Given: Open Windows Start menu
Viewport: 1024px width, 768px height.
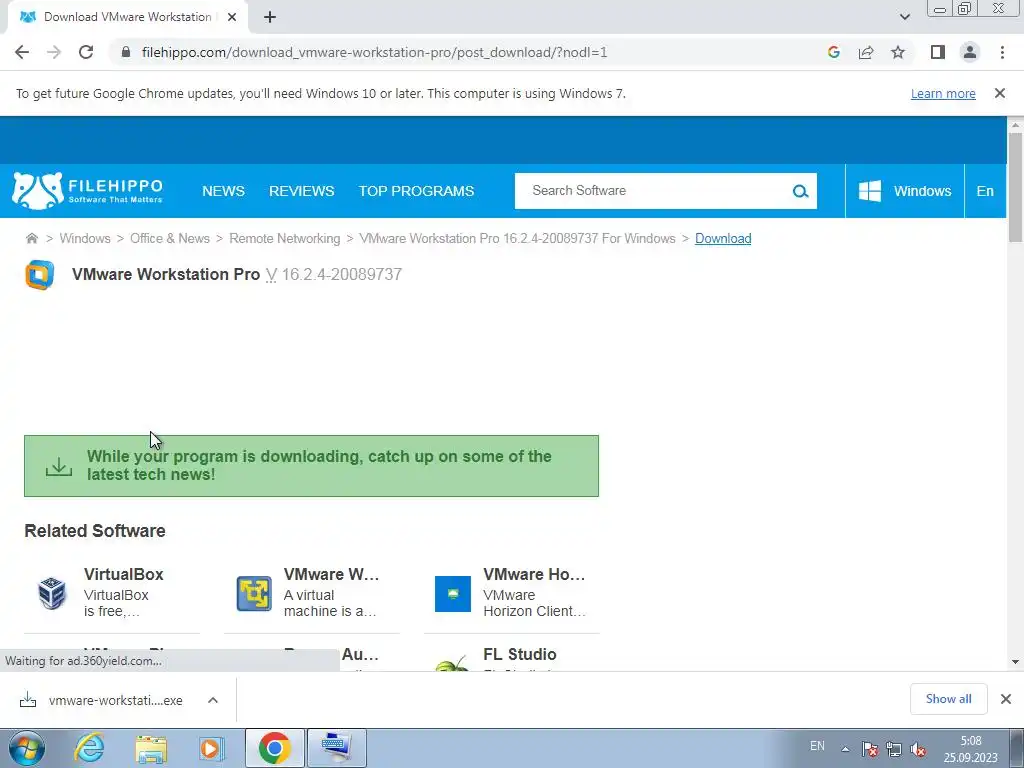Looking at the screenshot, I should [26, 748].
